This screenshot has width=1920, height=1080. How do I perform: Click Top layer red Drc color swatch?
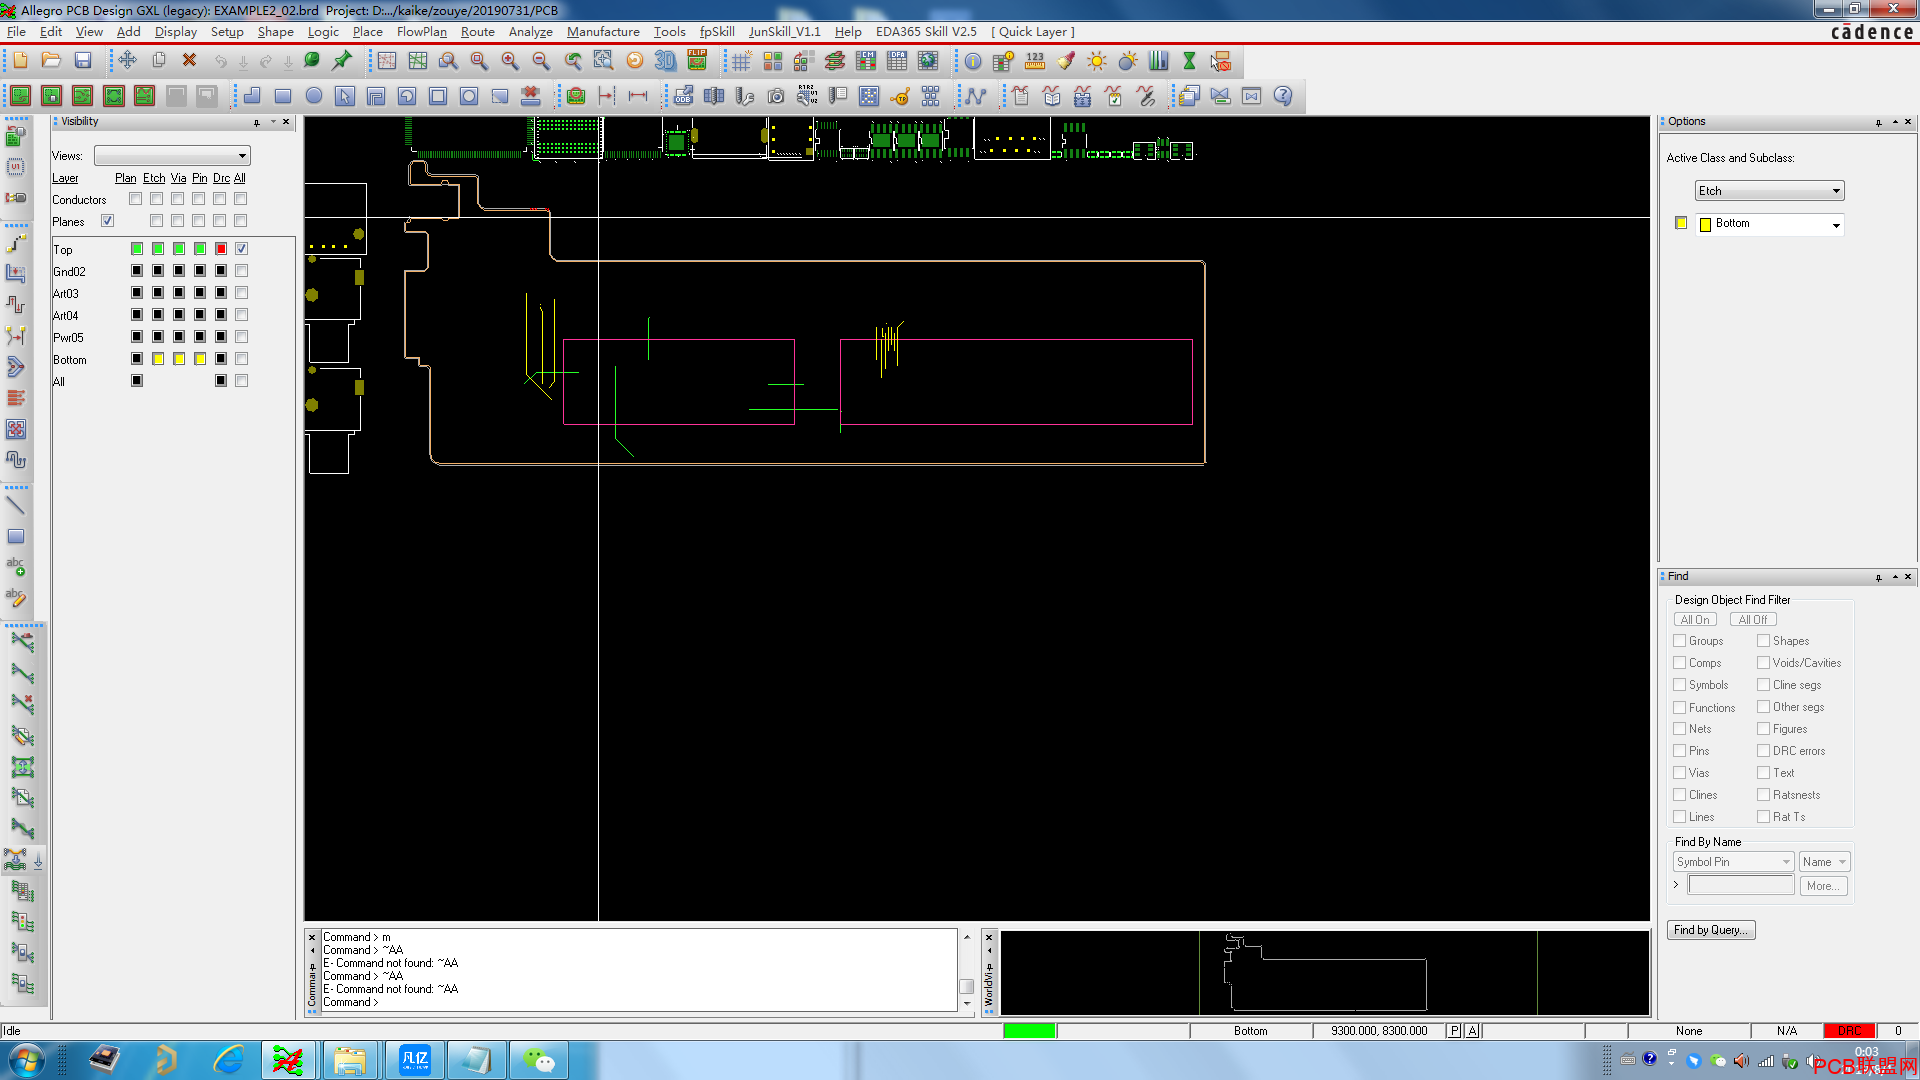coord(221,249)
